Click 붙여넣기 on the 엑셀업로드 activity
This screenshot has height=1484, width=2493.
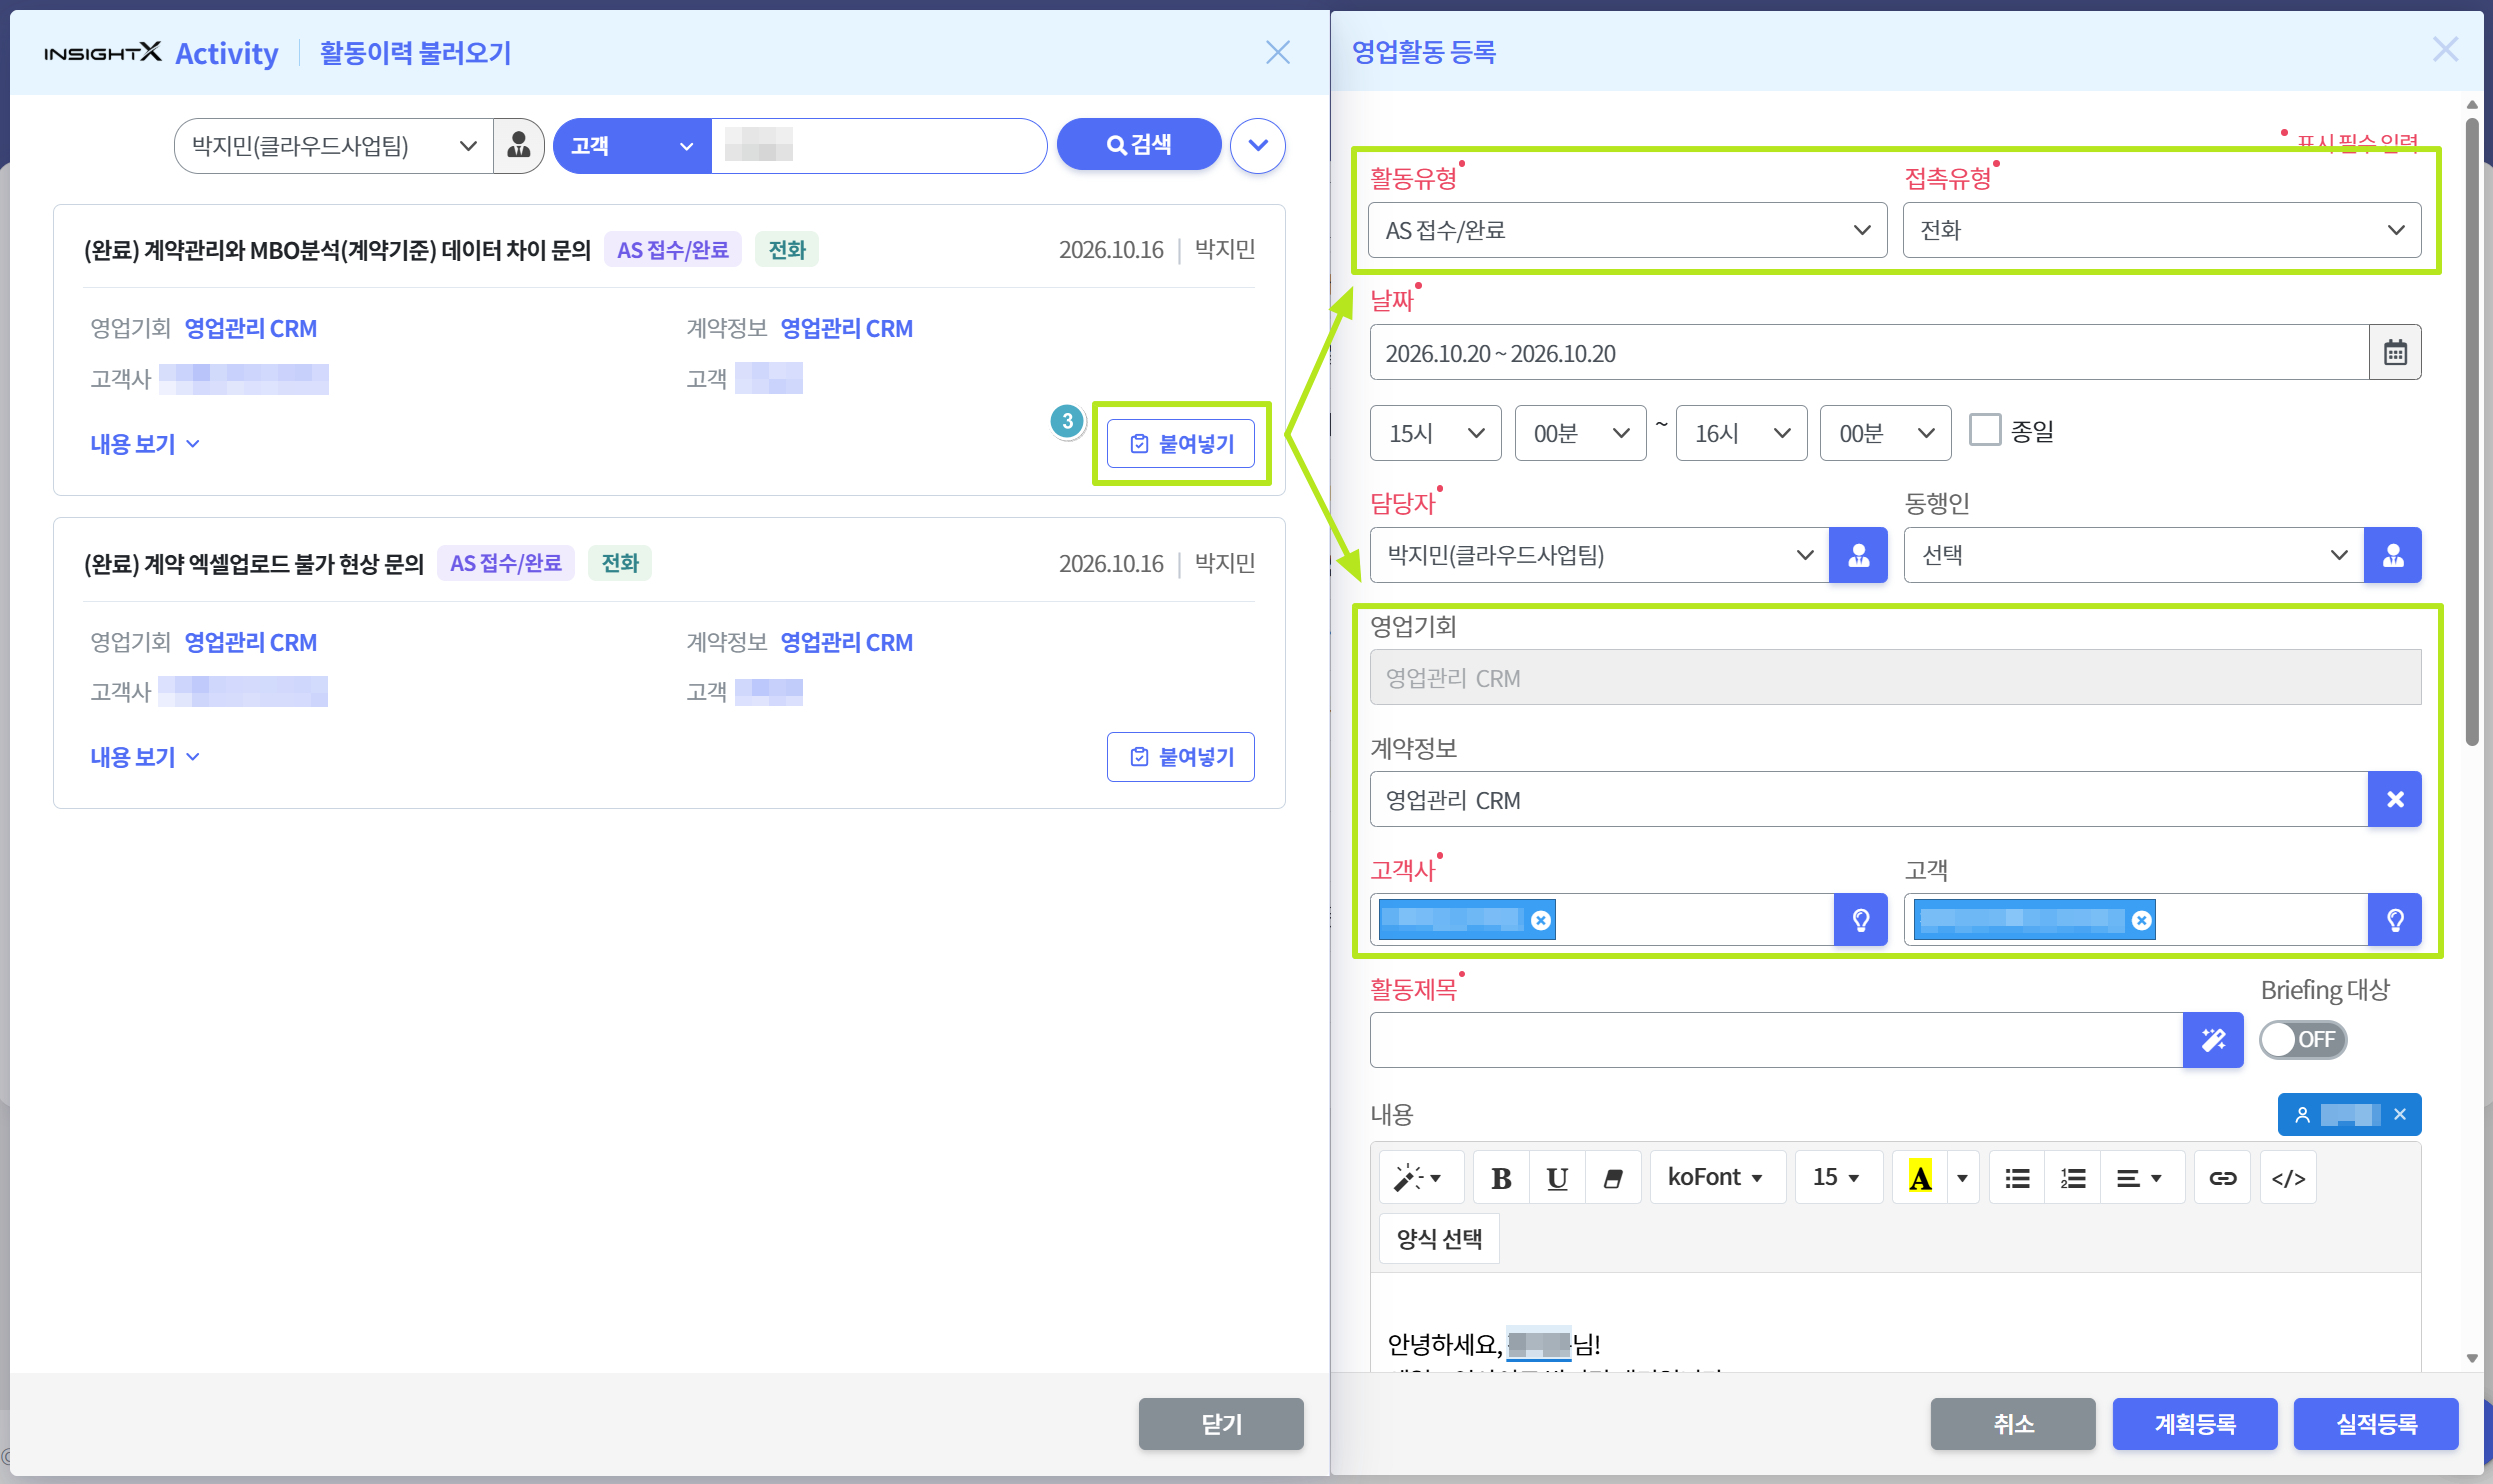click(1180, 757)
